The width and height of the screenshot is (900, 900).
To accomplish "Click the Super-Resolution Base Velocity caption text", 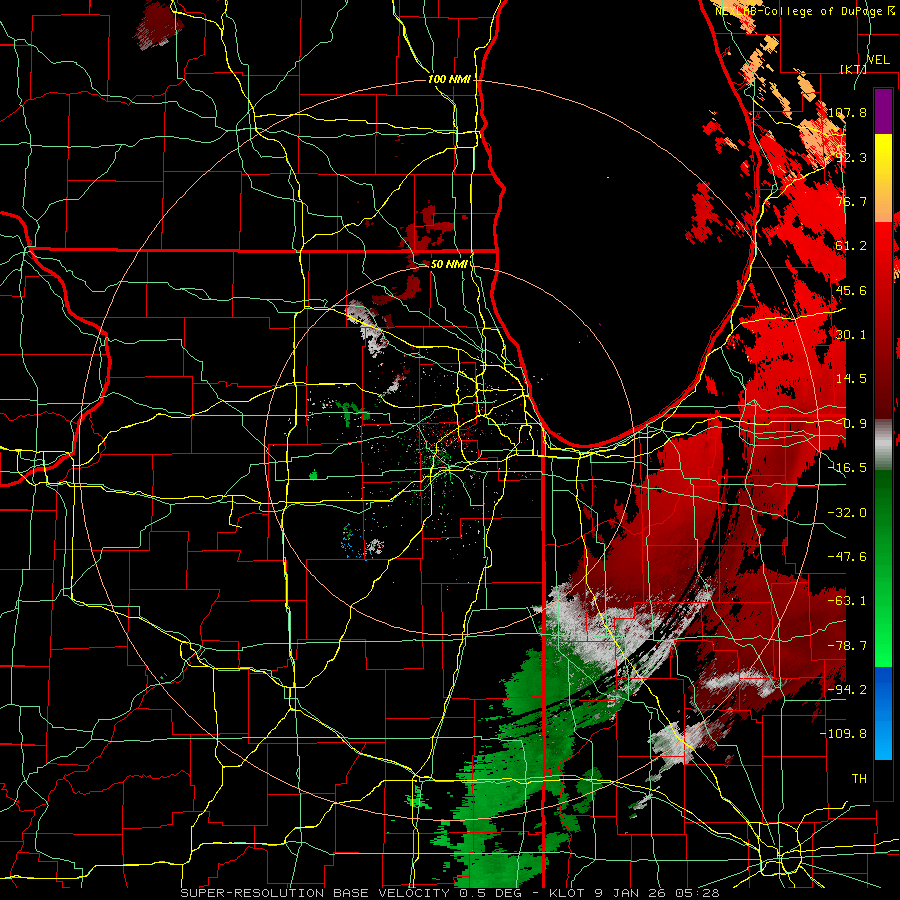I will 449,893.
